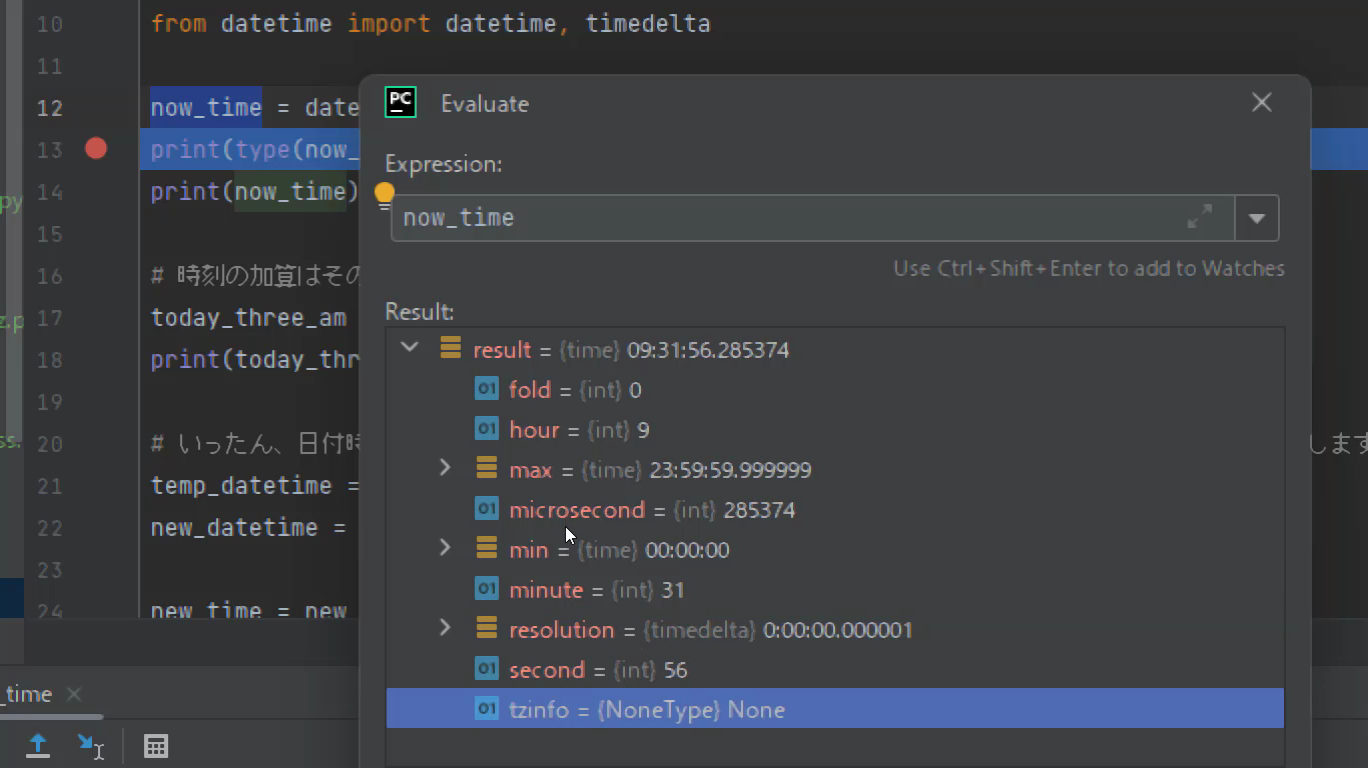The image size is (1368, 768).
Task: Close the Evaluate dialog
Action: coord(1261,103)
